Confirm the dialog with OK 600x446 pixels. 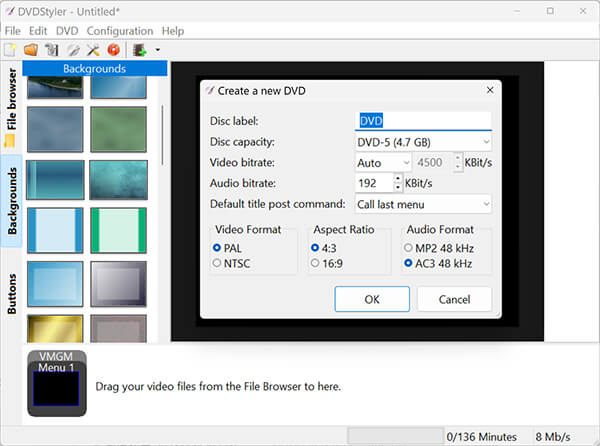tap(372, 299)
